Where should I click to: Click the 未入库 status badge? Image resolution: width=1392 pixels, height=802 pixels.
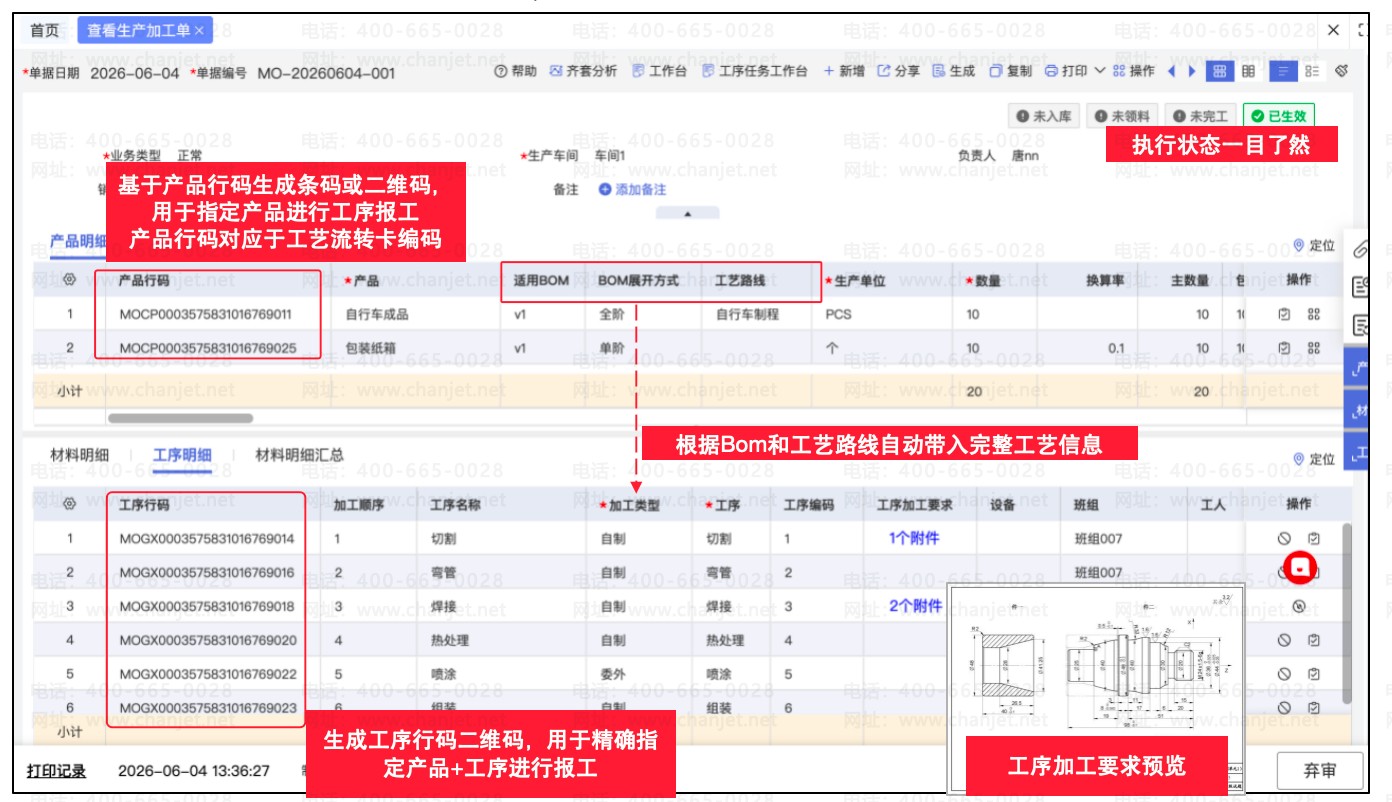click(x=1043, y=117)
